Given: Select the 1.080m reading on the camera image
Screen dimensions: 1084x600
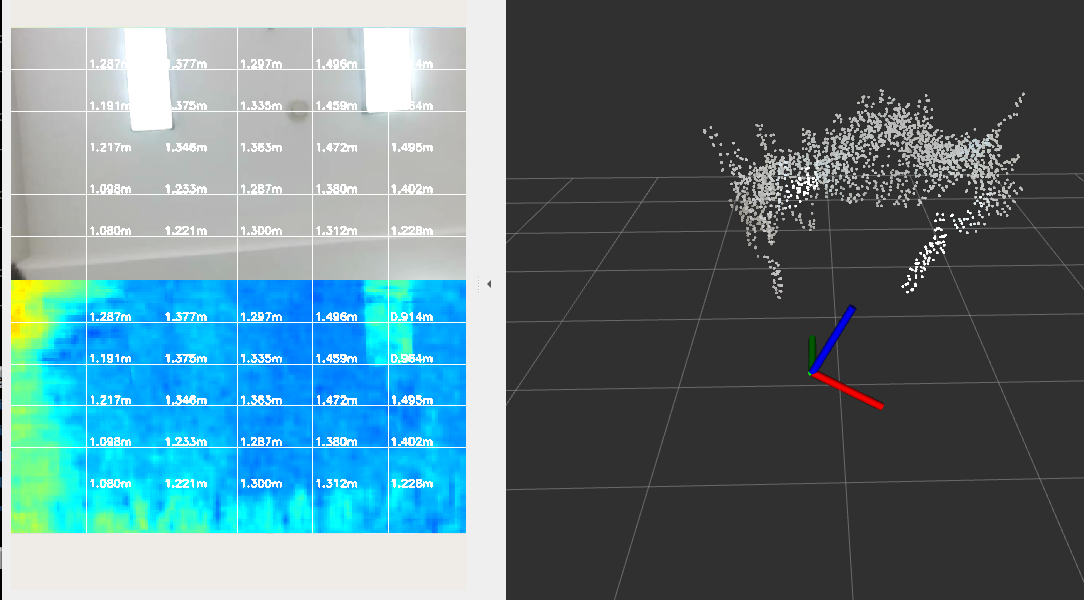Looking at the screenshot, I should pyautogui.click(x=110, y=231).
